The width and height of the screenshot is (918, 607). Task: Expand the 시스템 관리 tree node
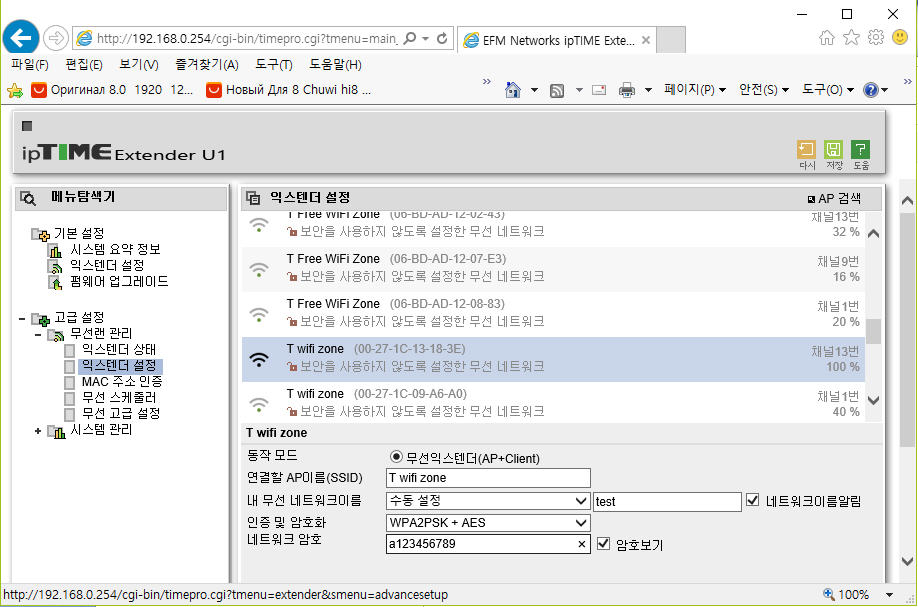pyautogui.click(x=38, y=431)
